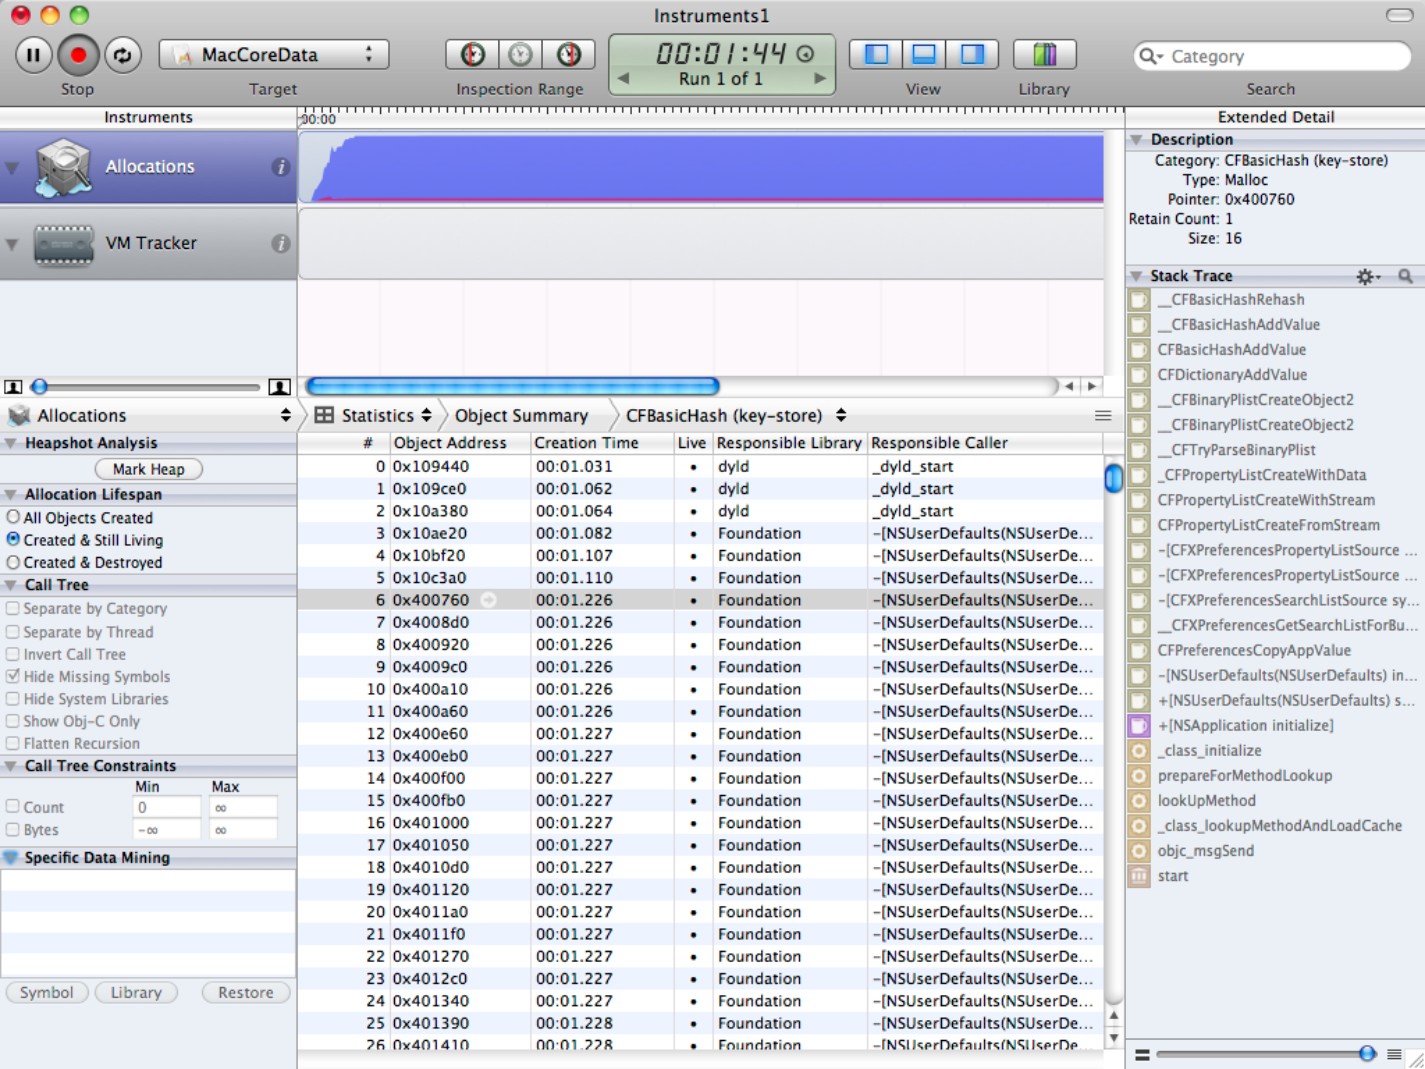This screenshot has width=1425, height=1069.
Task: Collapse the Call Tree Constraints section
Action: (11, 766)
